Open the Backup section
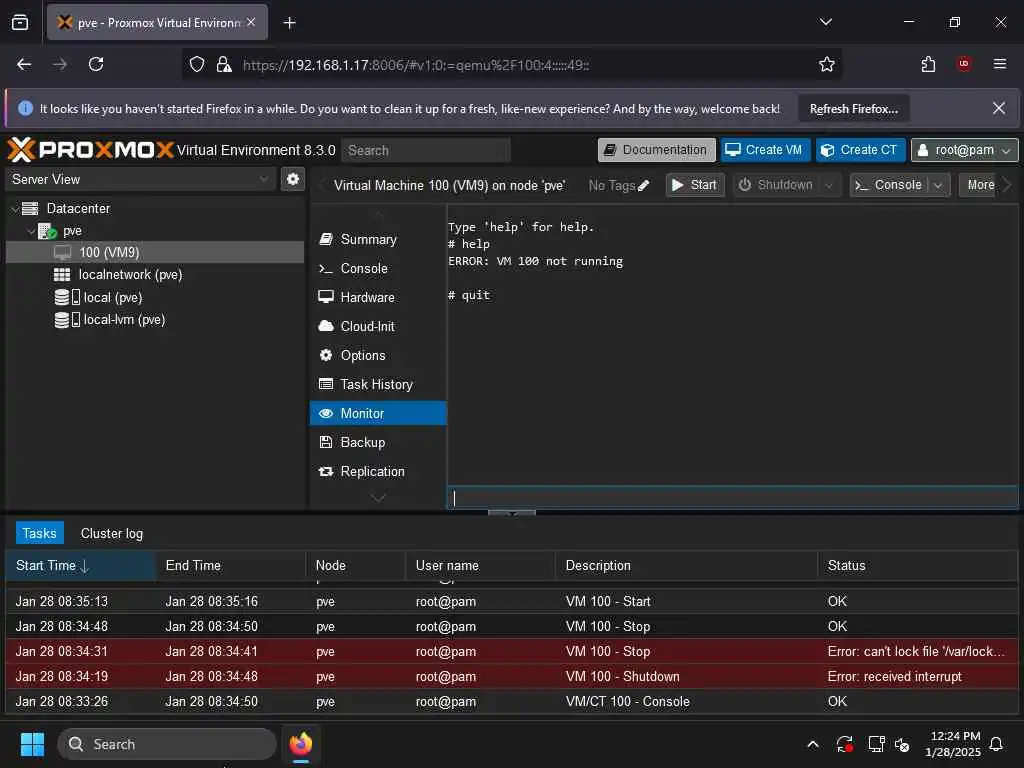Viewport: 1024px width, 768px height. [378, 443]
